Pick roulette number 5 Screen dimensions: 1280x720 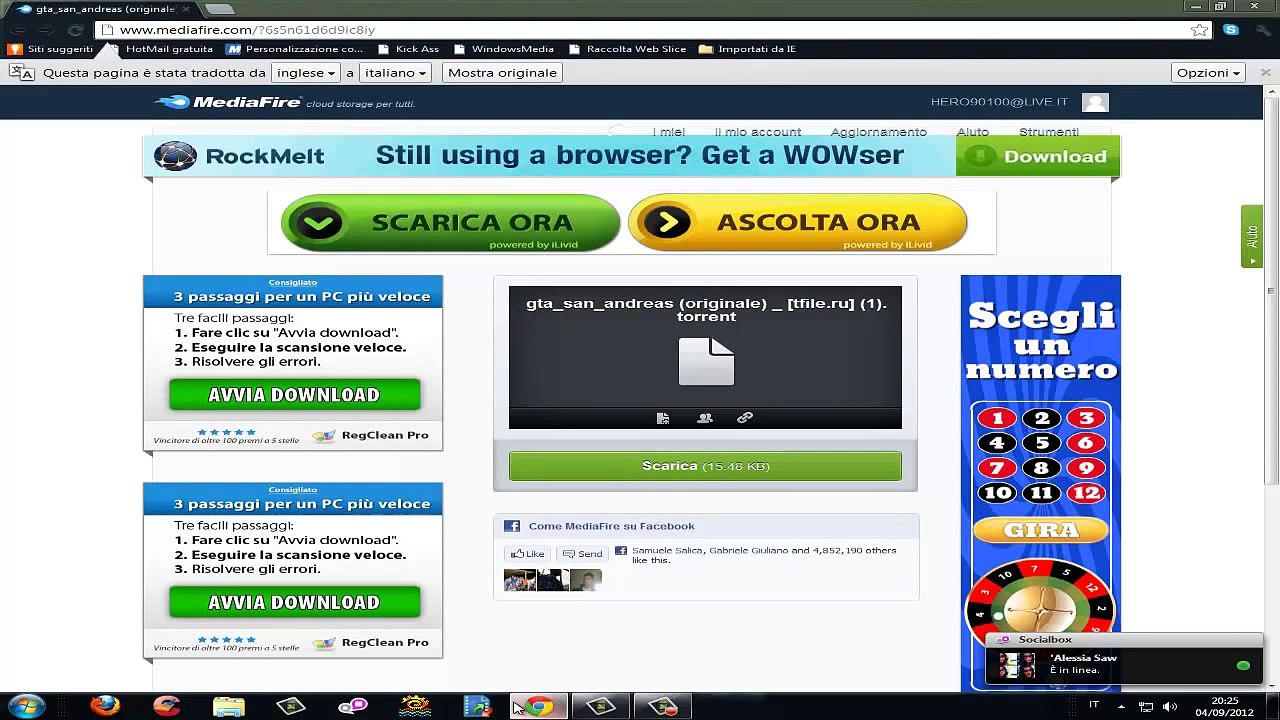pos(1041,443)
